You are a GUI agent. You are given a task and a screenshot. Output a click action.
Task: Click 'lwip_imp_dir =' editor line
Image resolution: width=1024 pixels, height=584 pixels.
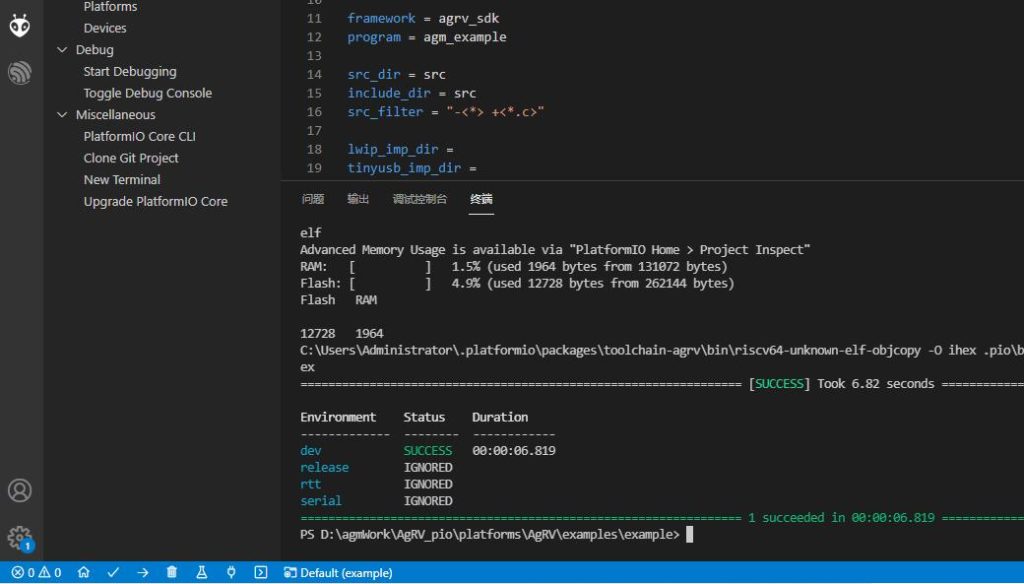pos(400,149)
